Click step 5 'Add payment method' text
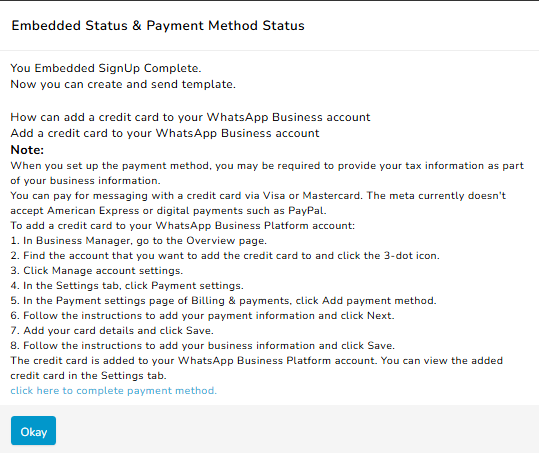Screen dimensions: 539x453 click(223, 301)
